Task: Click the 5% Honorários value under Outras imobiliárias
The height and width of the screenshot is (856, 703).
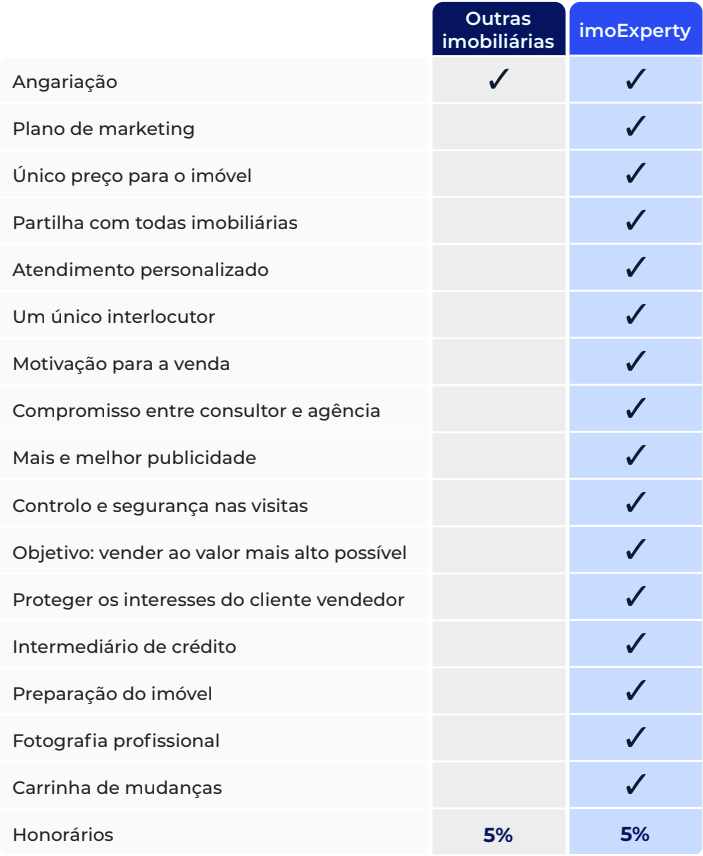Action: click(x=498, y=835)
